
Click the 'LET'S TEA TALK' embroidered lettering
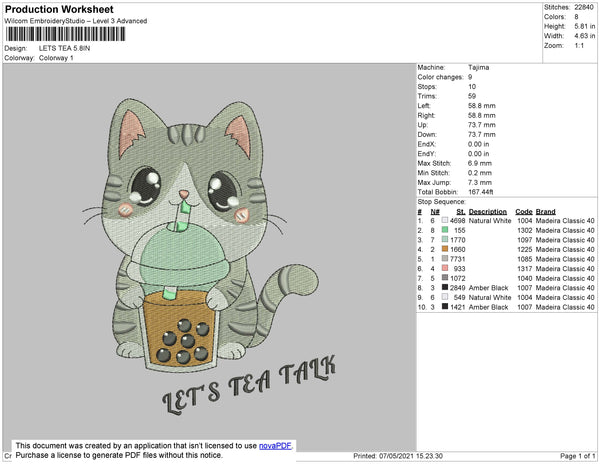pos(249,385)
